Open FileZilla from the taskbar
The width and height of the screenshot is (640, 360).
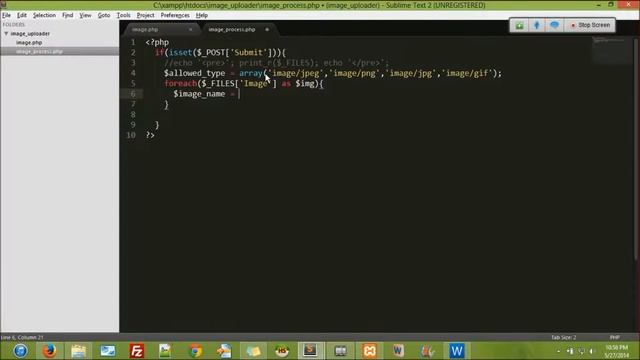[x=137, y=351]
